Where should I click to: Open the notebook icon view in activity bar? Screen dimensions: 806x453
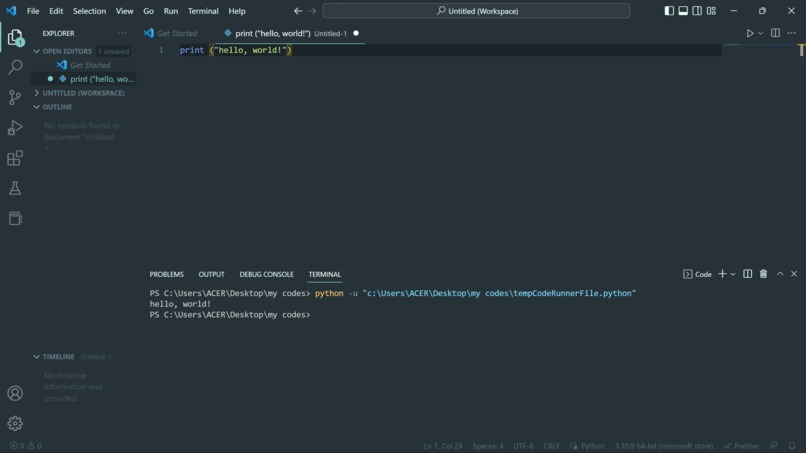[15, 218]
